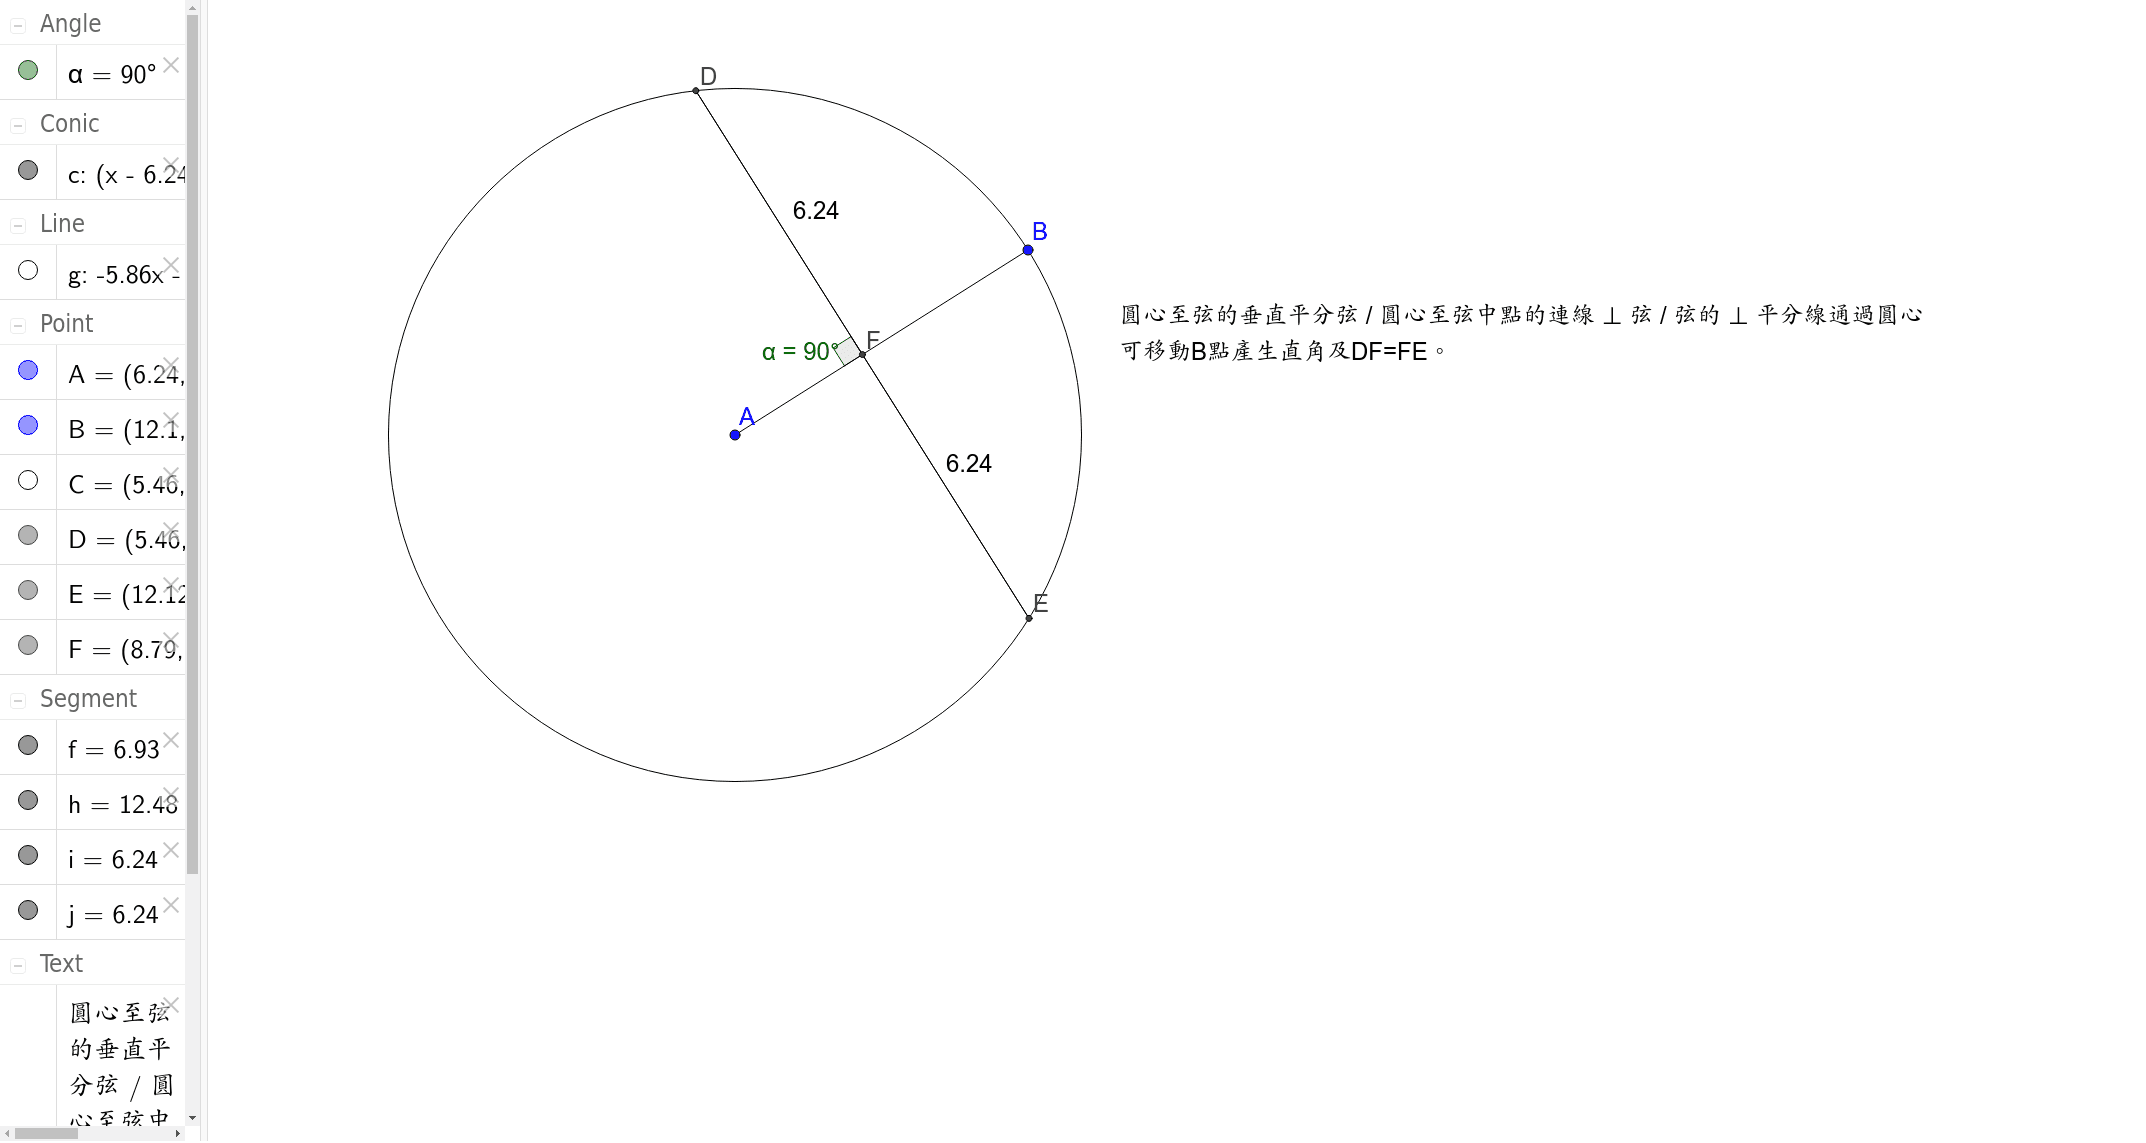This screenshot has height=1143, width=2146.
Task: Select the Text section label
Action: coord(60,963)
